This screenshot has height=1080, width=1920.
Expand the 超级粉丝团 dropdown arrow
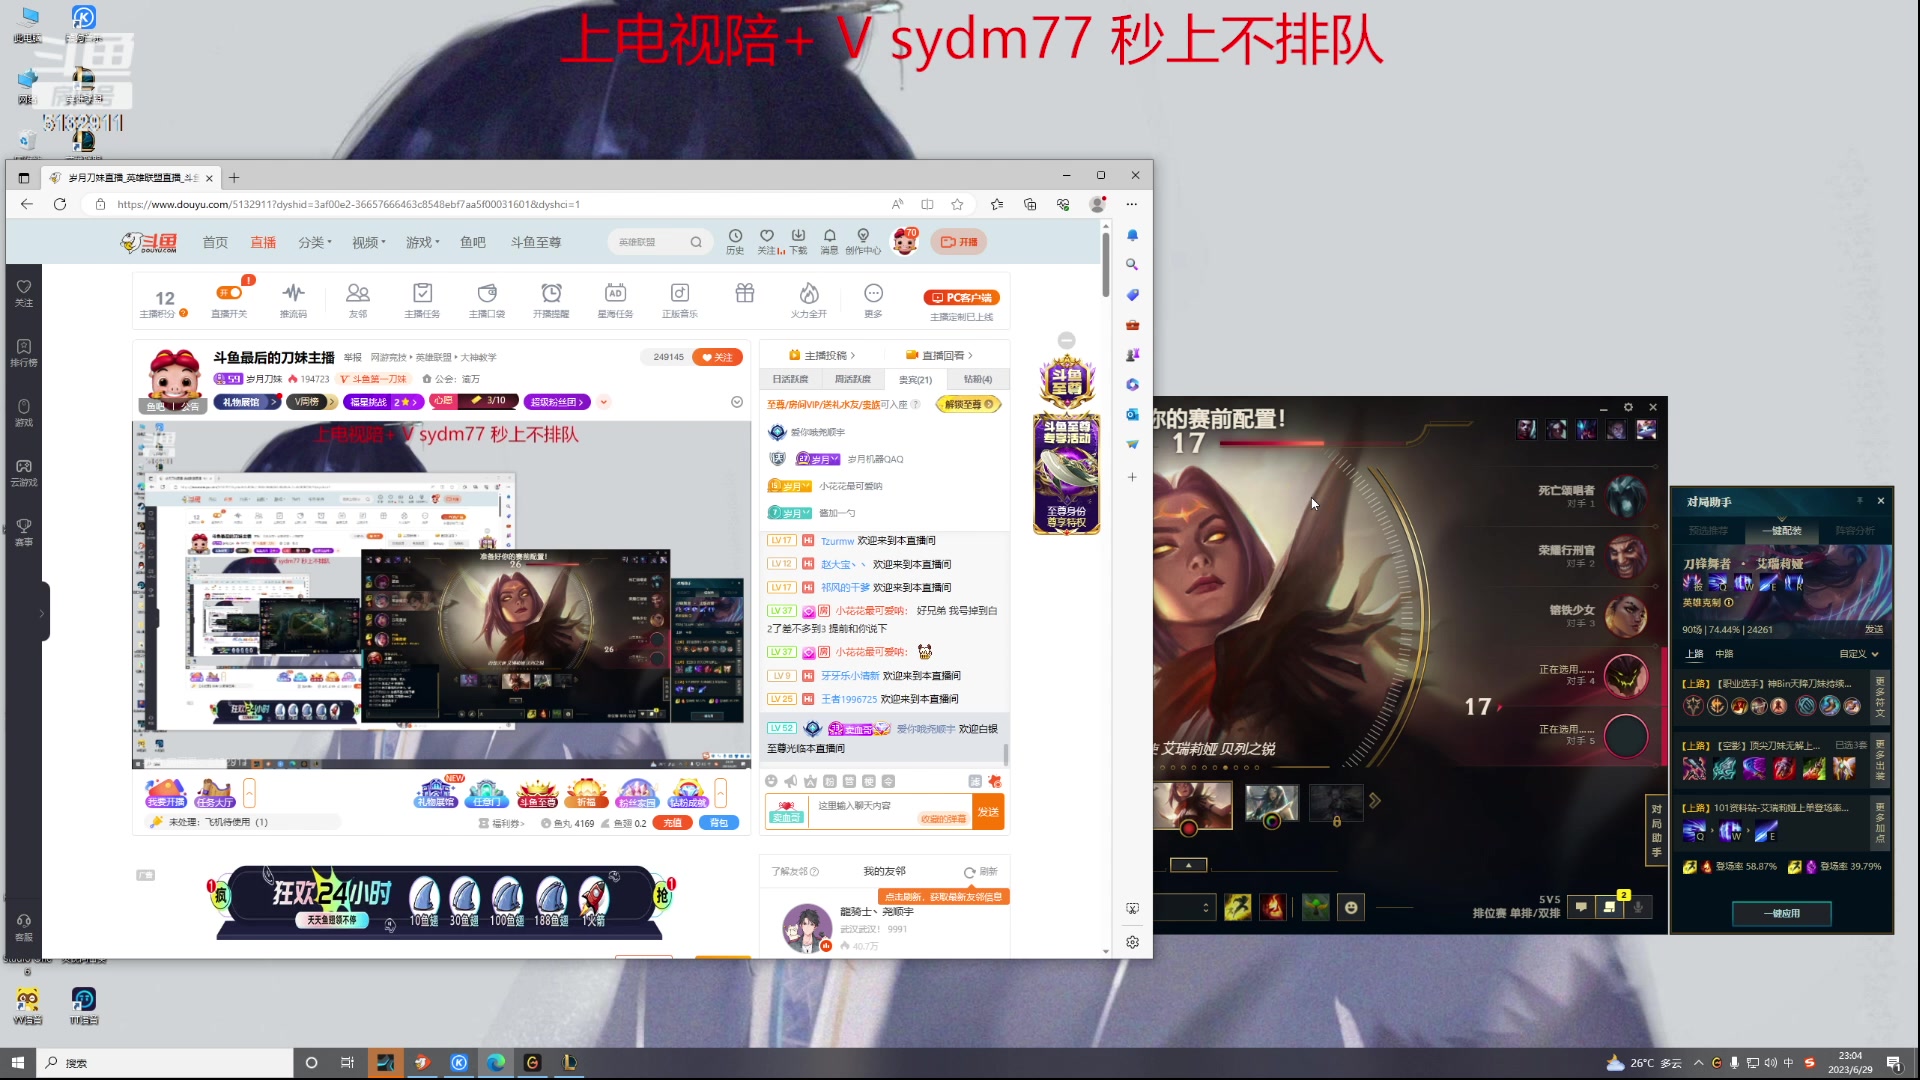pos(604,402)
